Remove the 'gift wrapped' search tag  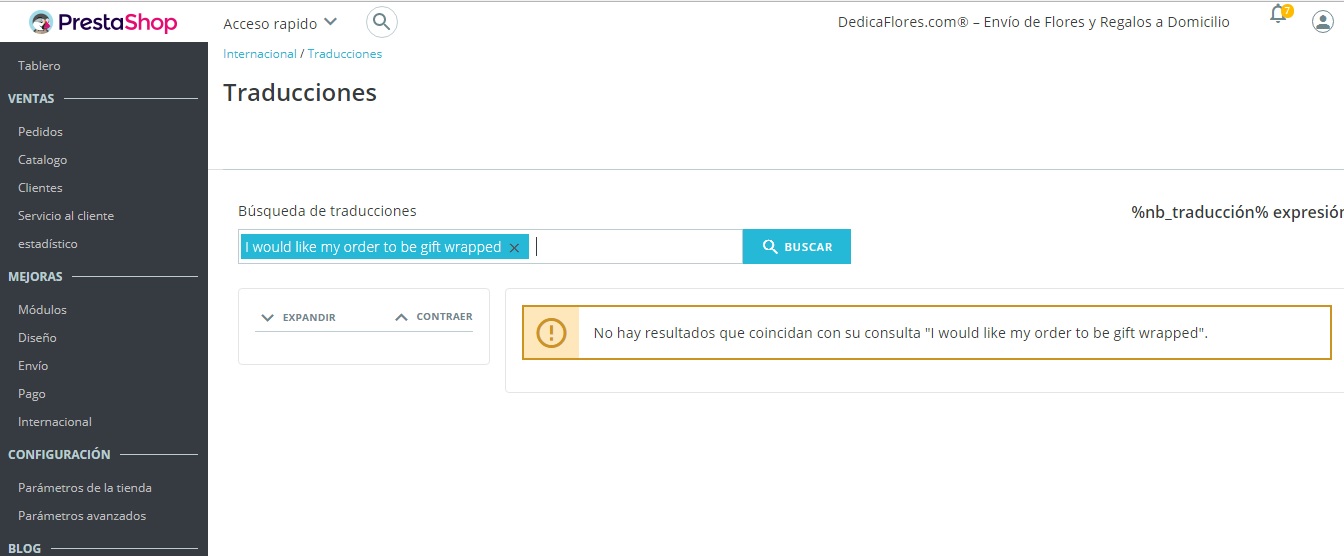pyautogui.click(x=514, y=248)
